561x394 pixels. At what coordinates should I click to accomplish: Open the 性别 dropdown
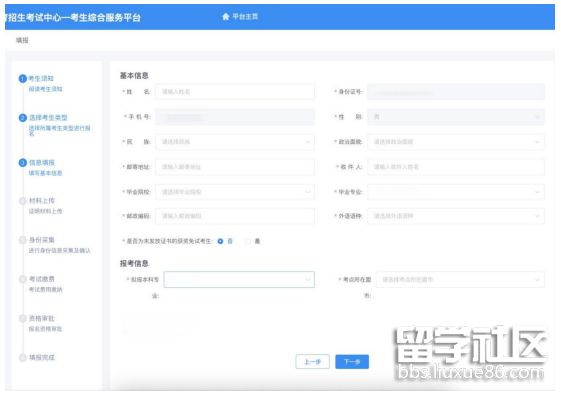point(456,117)
